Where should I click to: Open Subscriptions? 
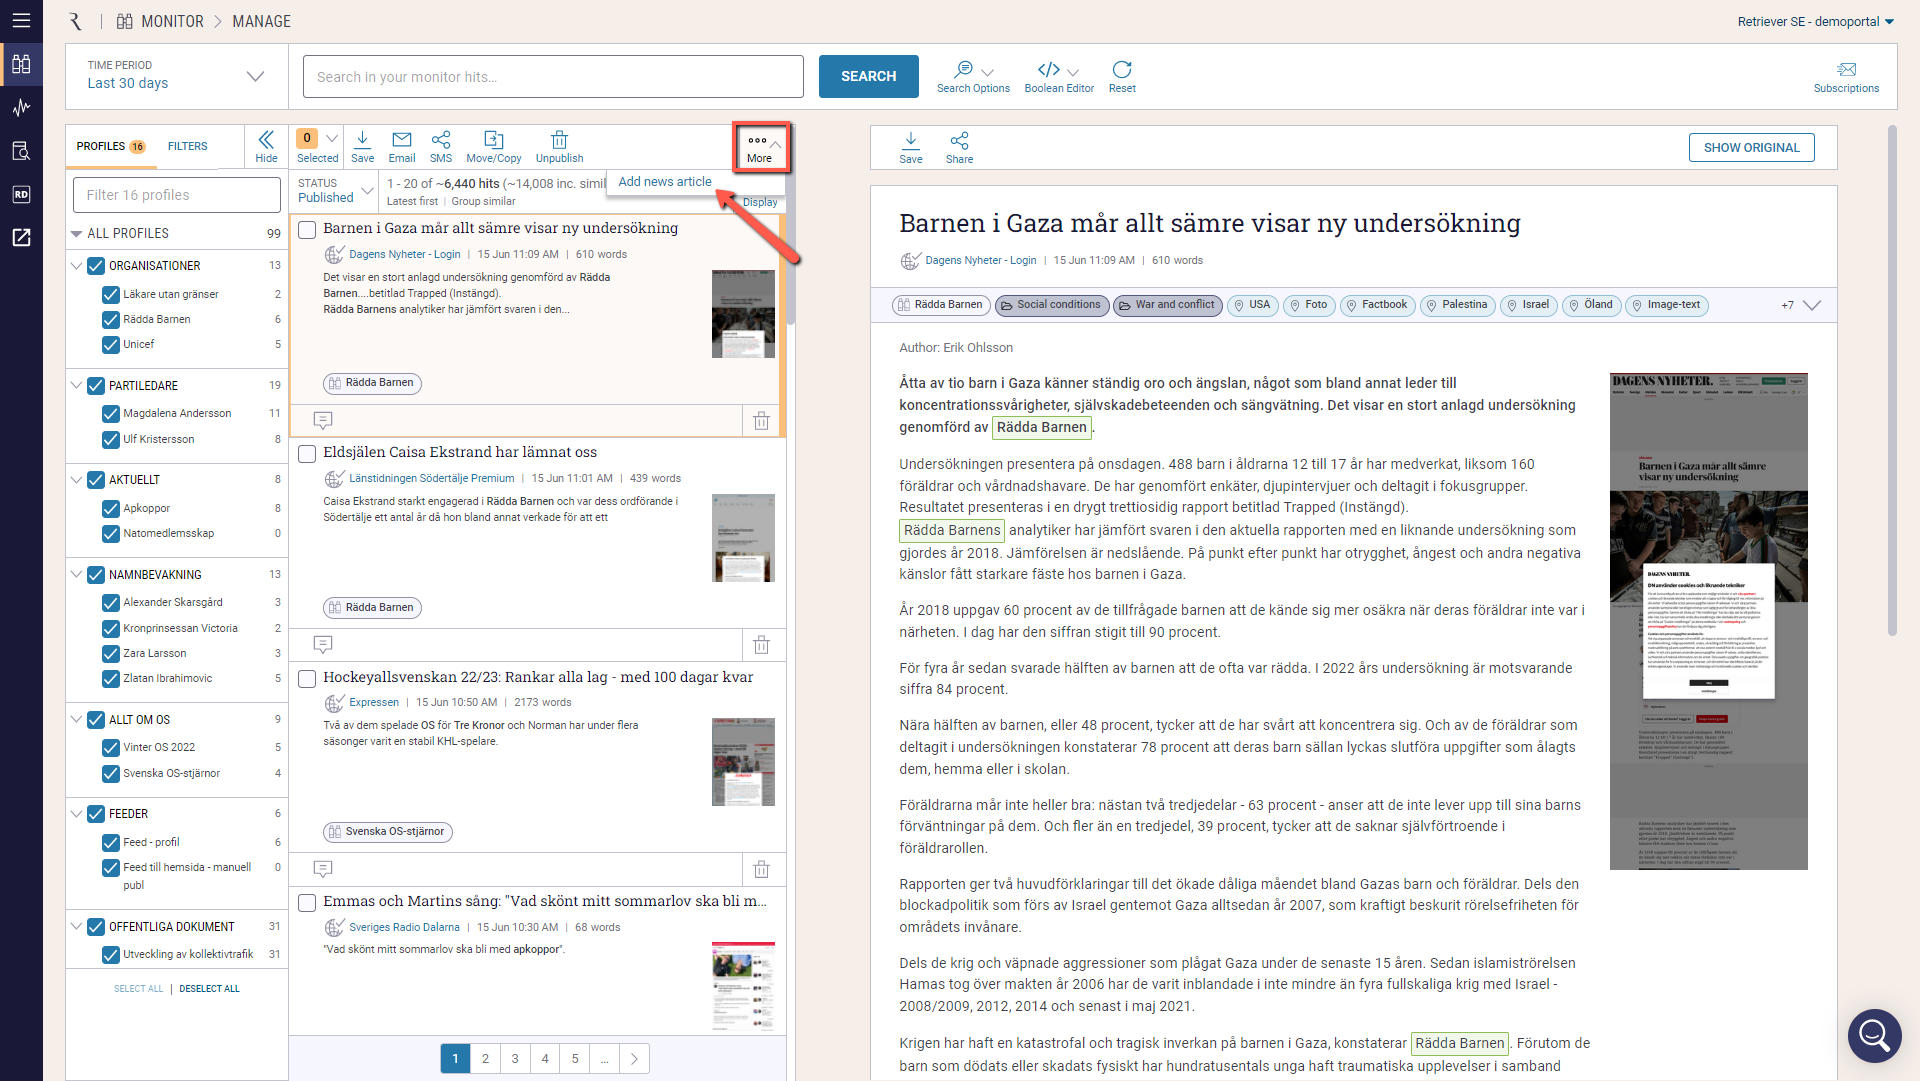pos(1846,77)
